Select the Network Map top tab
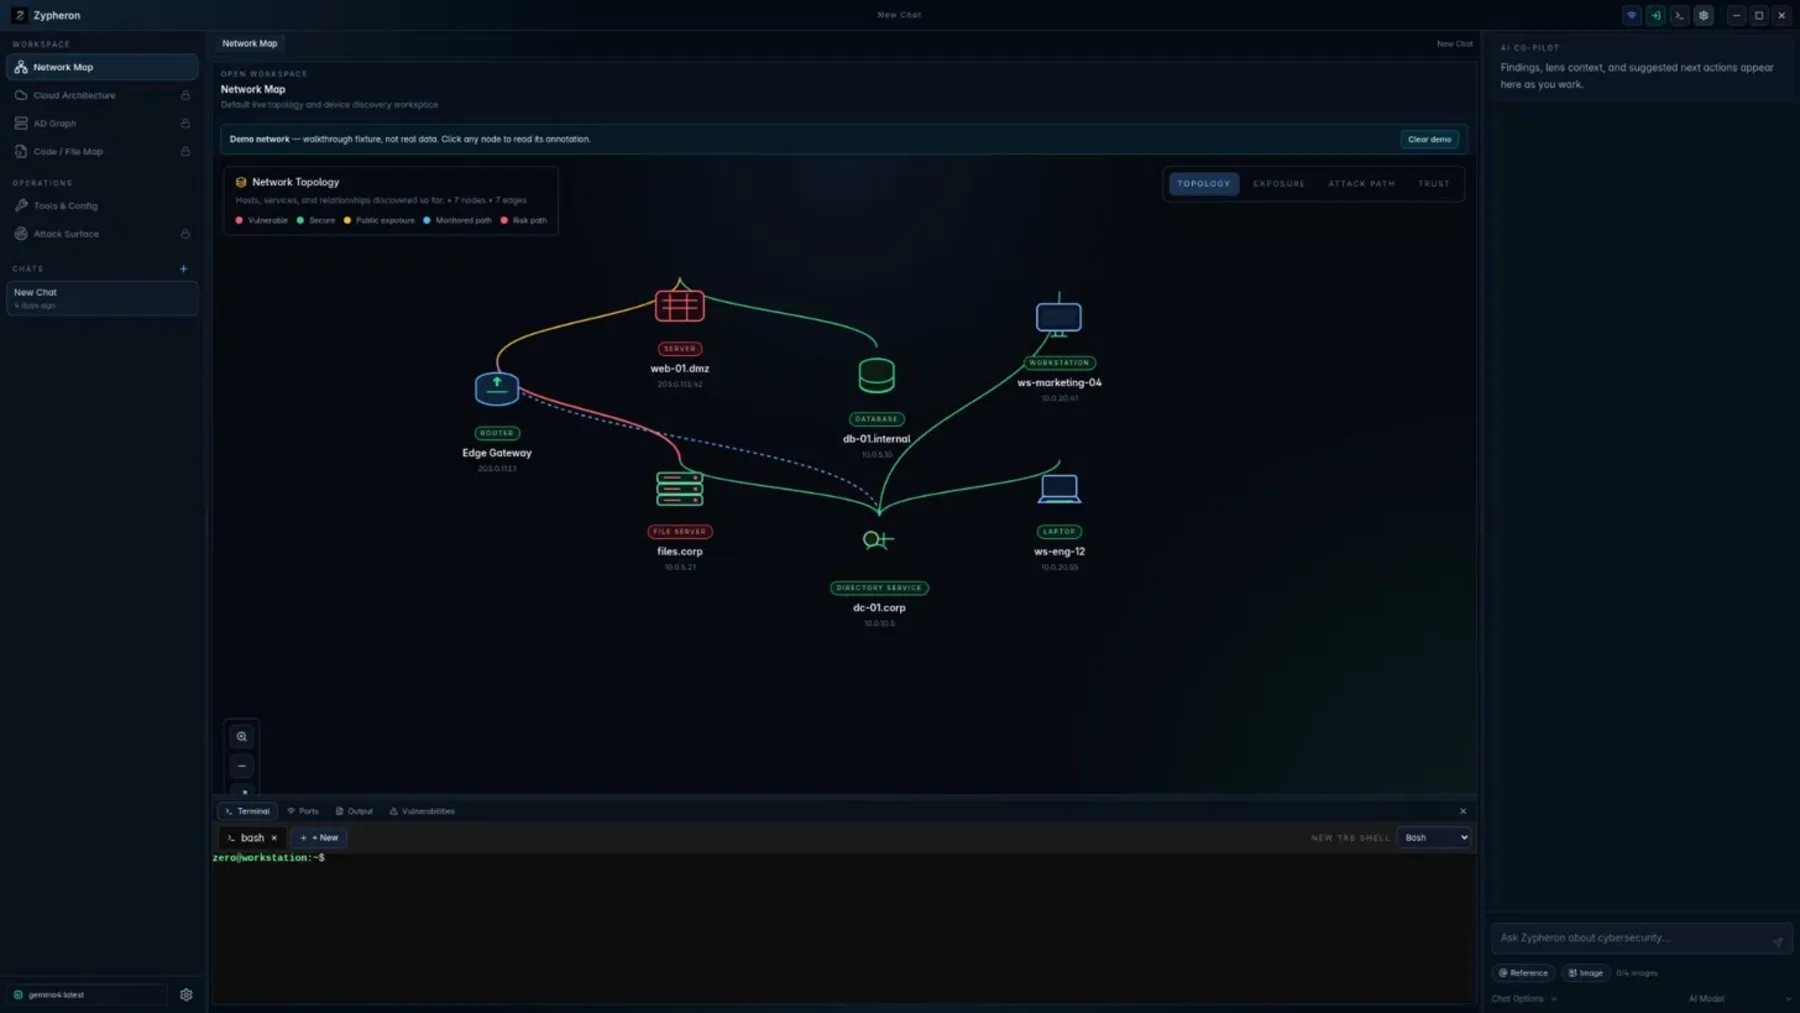 pyautogui.click(x=249, y=43)
